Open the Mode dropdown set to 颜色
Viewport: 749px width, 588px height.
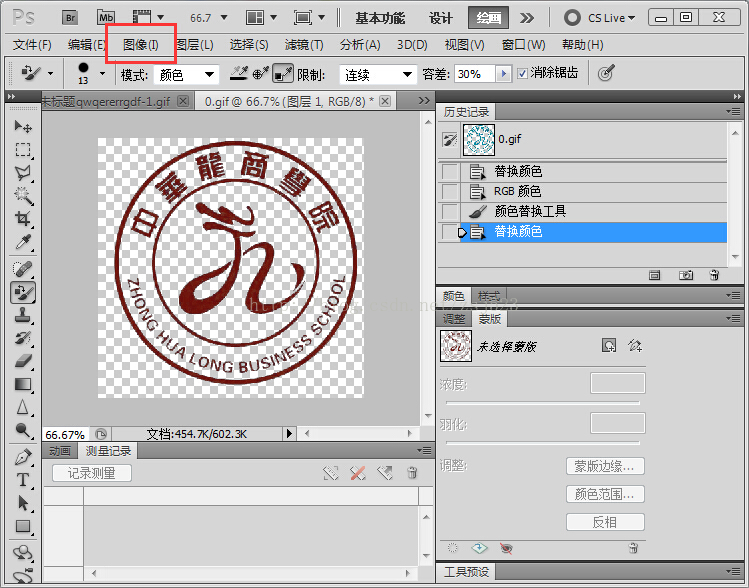(186, 75)
